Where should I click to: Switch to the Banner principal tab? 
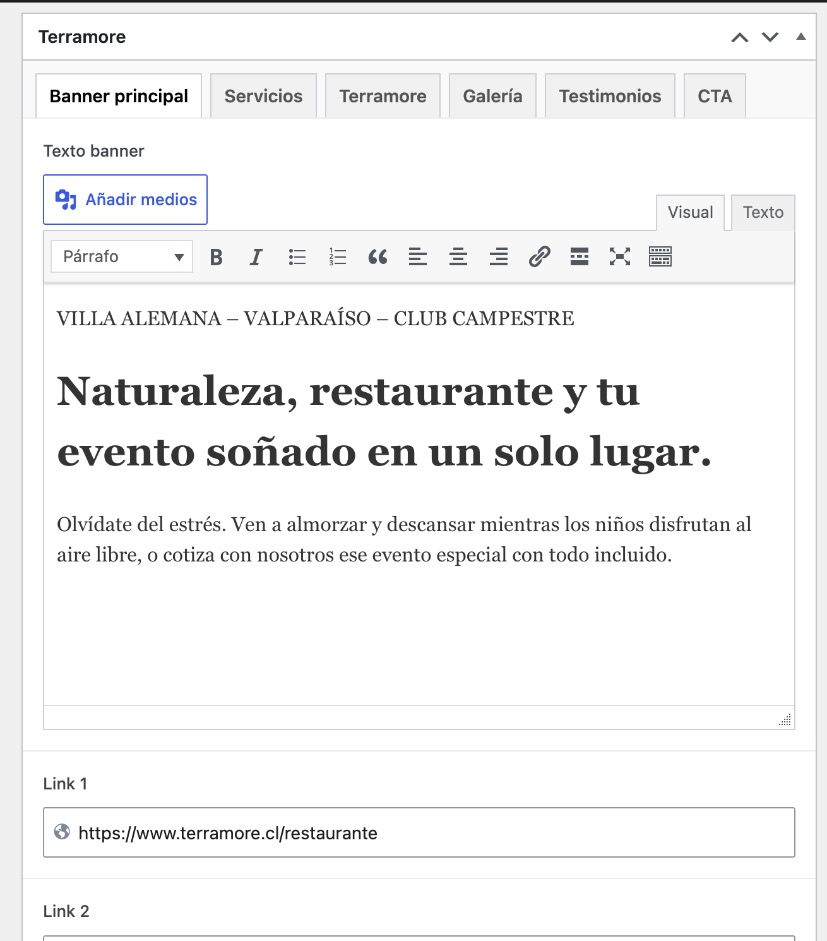click(x=119, y=96)
